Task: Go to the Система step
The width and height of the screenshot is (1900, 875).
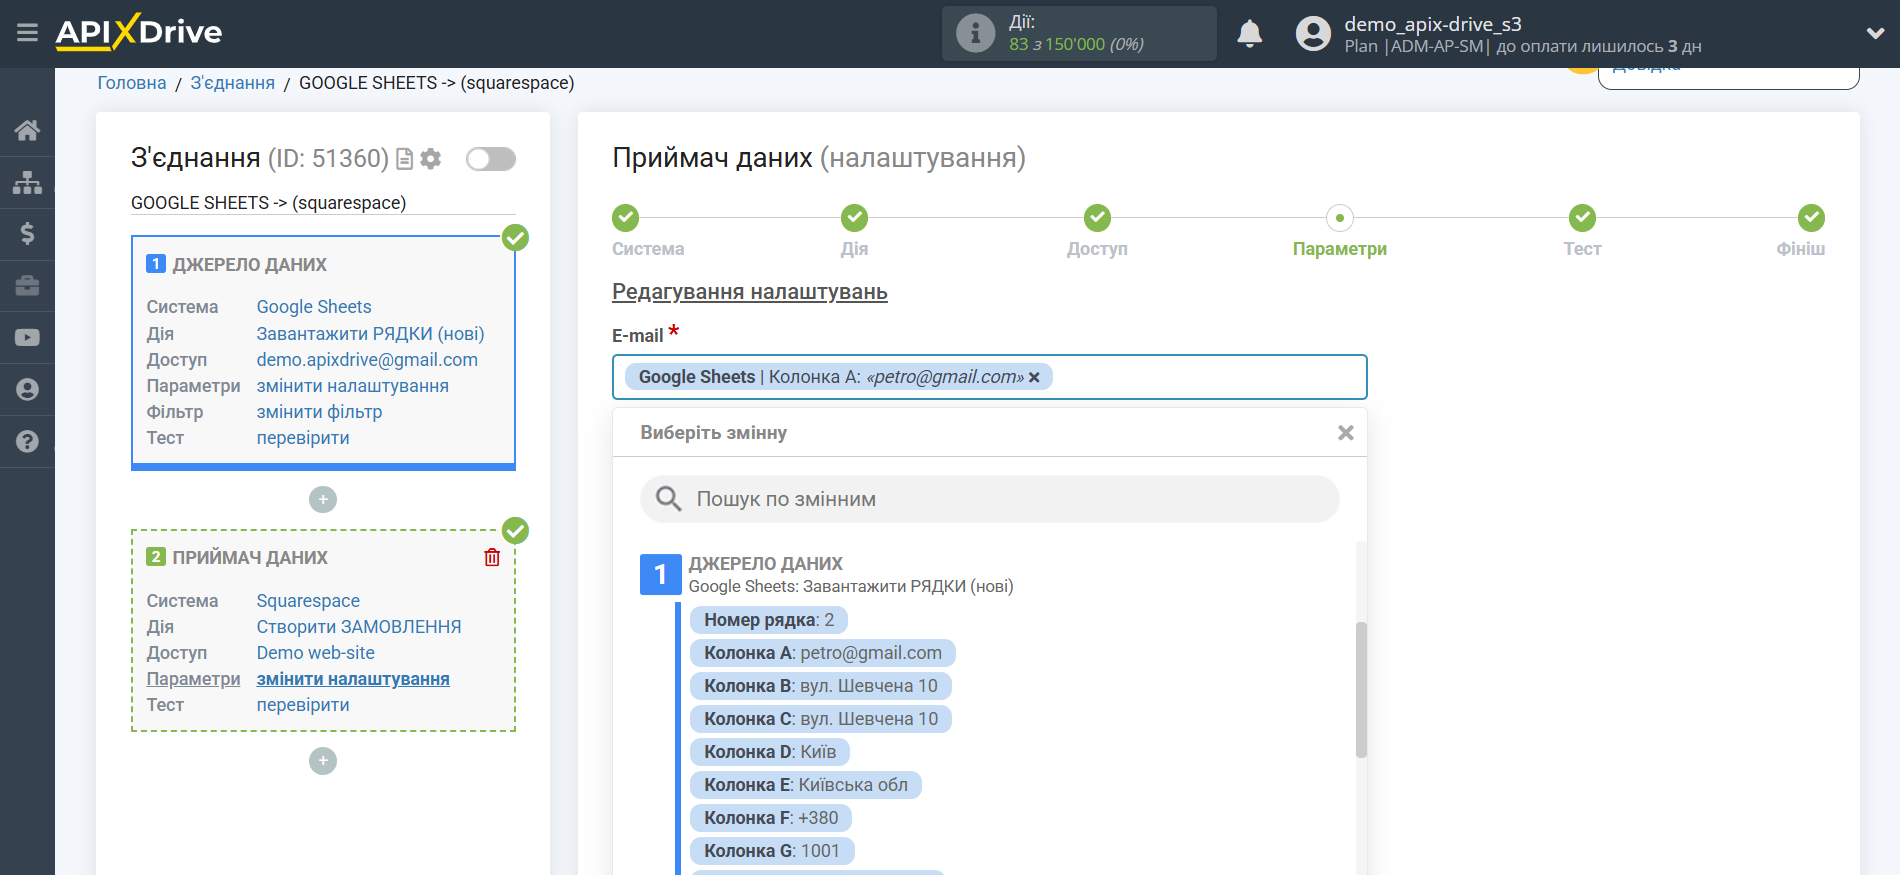Action: tap(626, 218)
